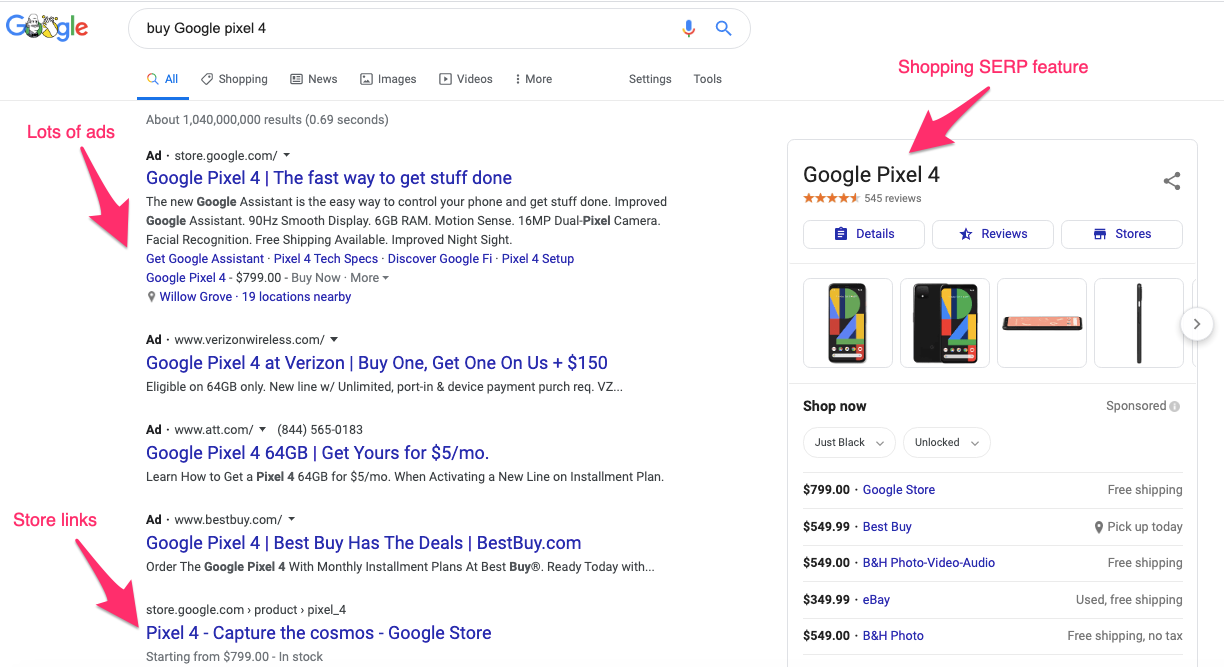Open the Unlocked carrier dropdown
The height and width of the screenshot is (667, 1224).
click(946, 442)
